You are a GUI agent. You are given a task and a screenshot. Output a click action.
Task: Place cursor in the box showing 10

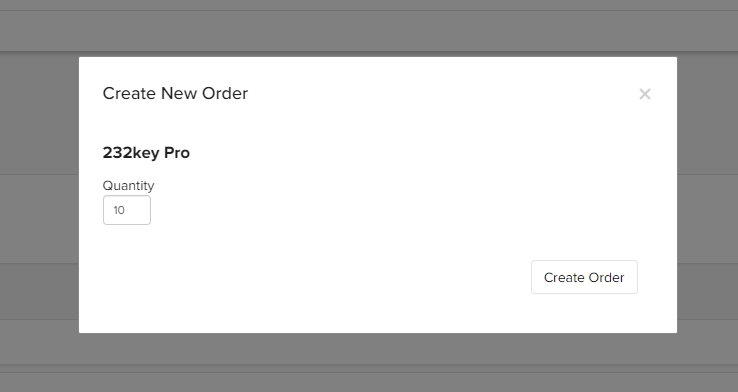(127, 210)
